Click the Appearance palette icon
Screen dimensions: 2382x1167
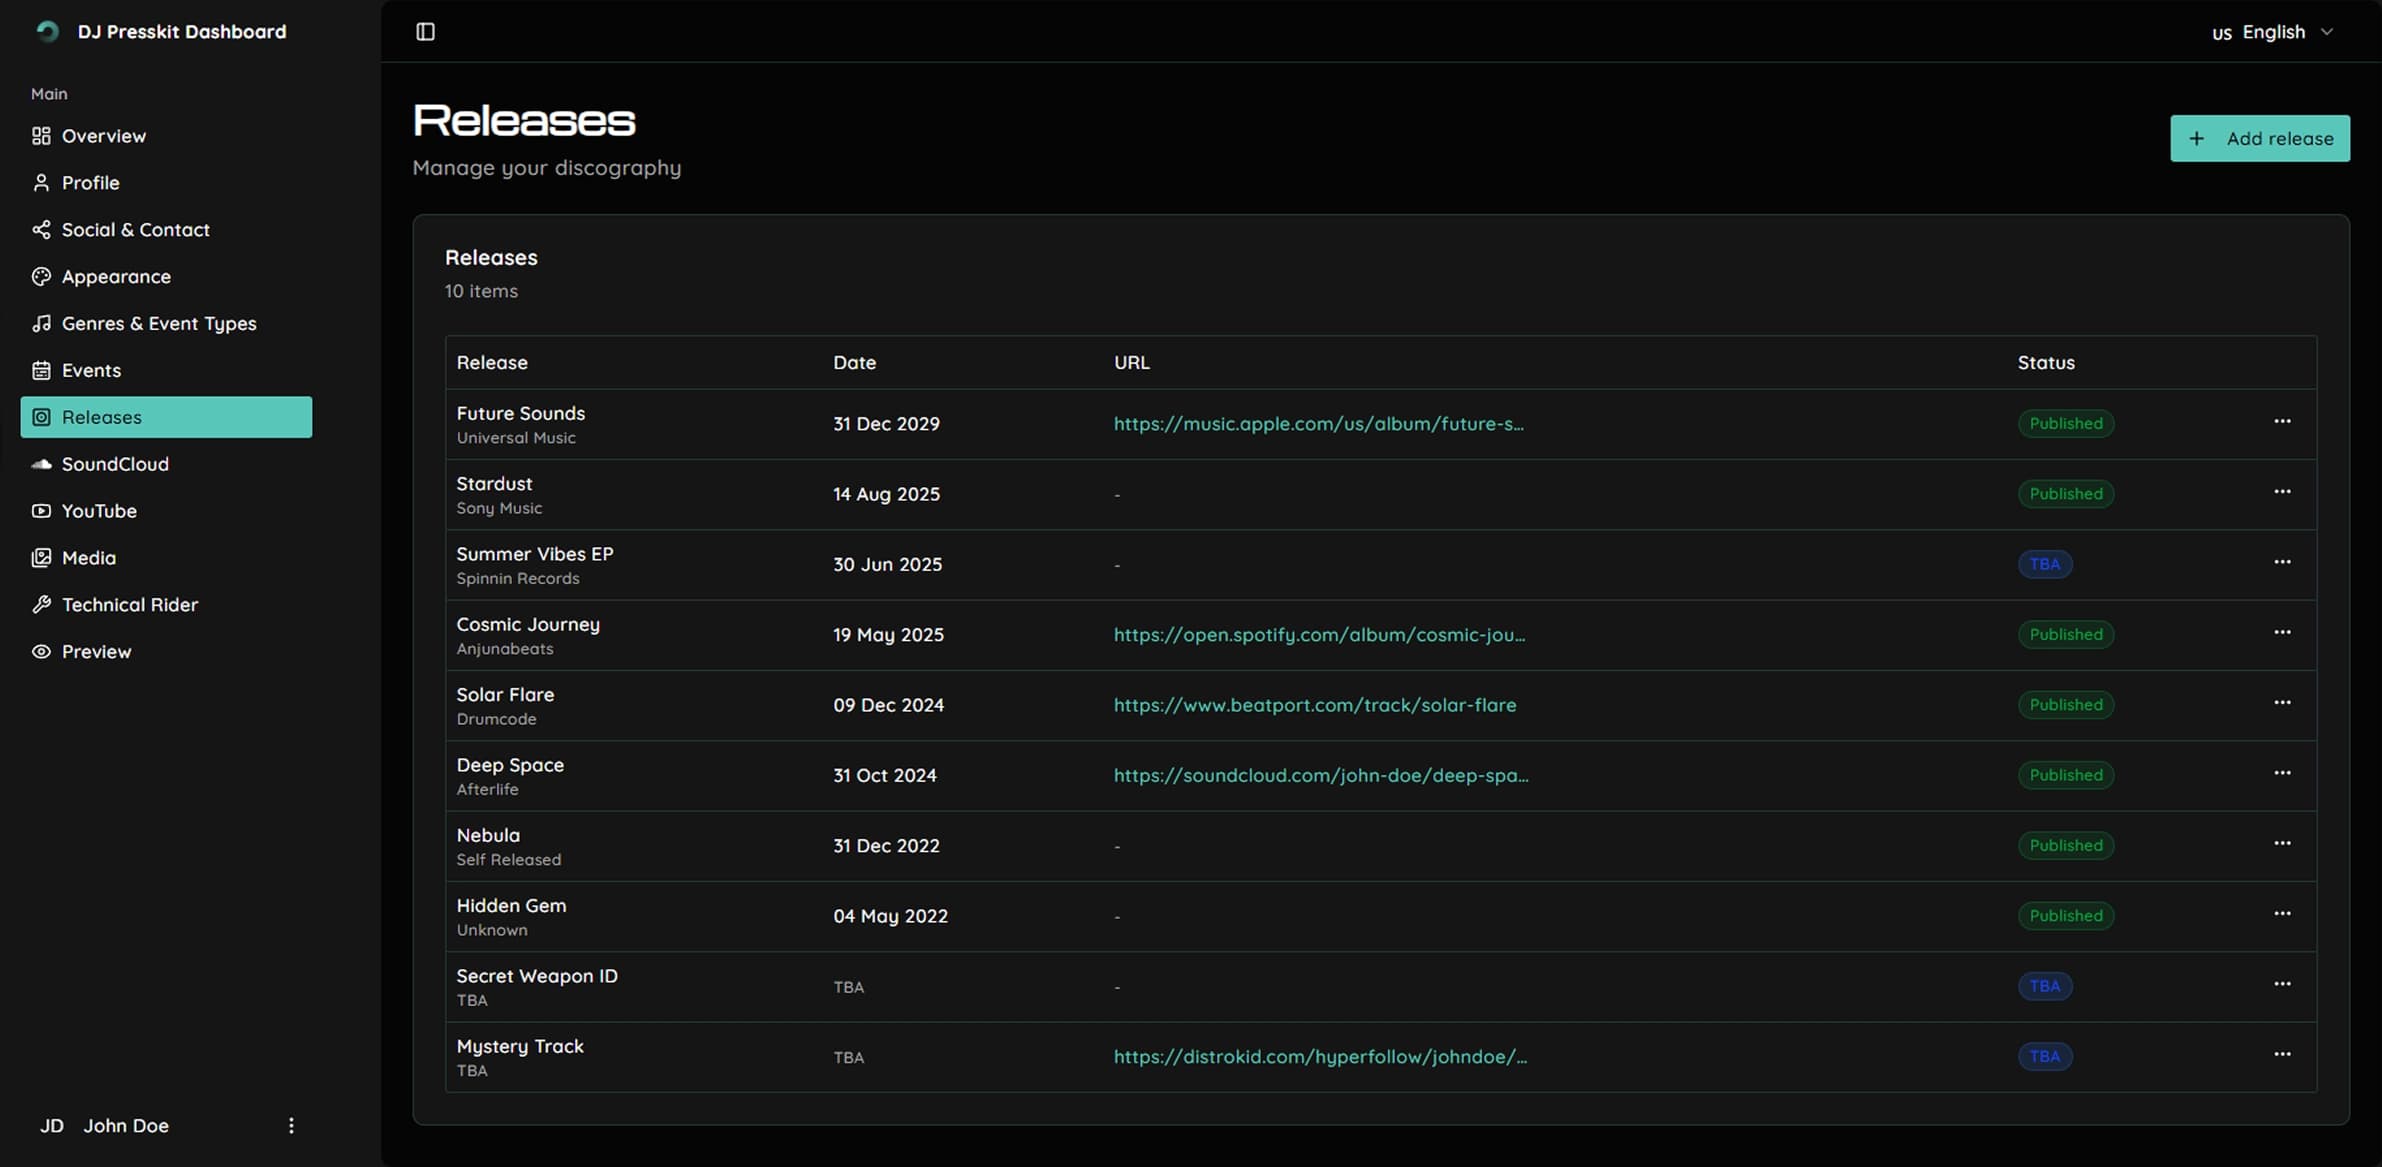[41, 276]
